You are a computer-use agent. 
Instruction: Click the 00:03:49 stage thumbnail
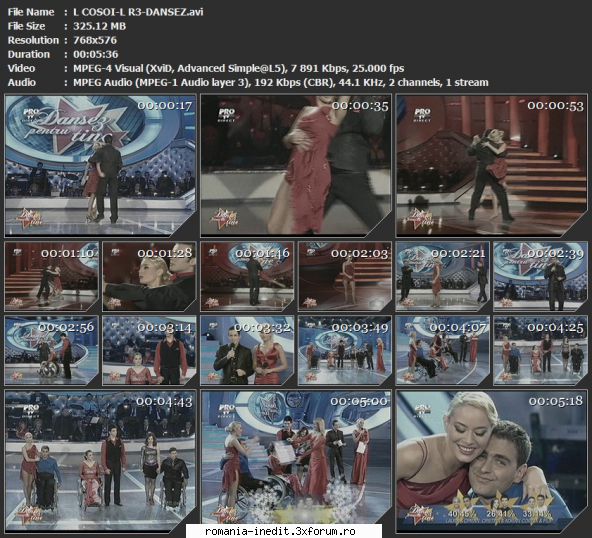[345, 351]
